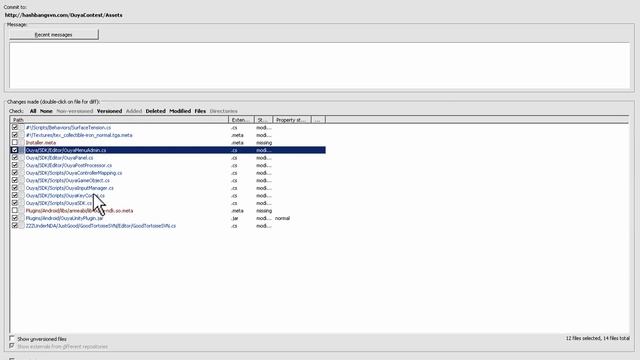Uncheck OuyaUnityPlugin.jar checkbox
This screenshot has height=360, width=640.
[x=15, y=218]
